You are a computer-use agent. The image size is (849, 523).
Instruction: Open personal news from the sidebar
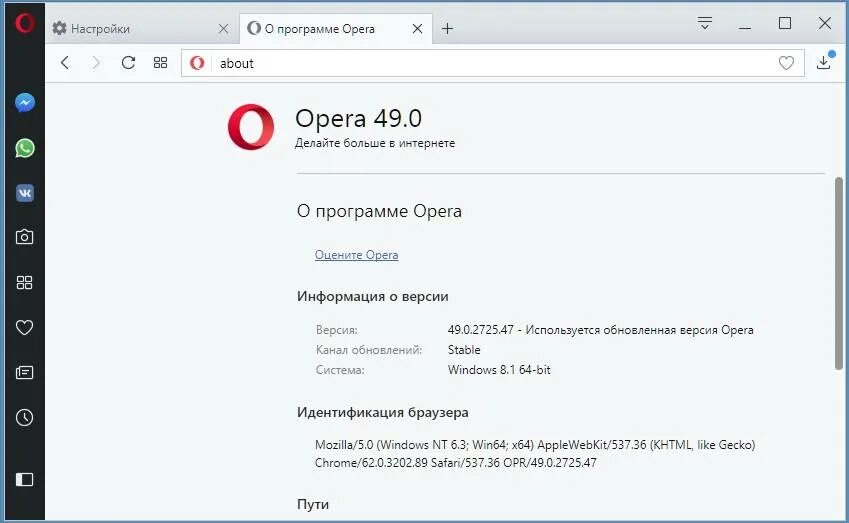click(24, 372)
